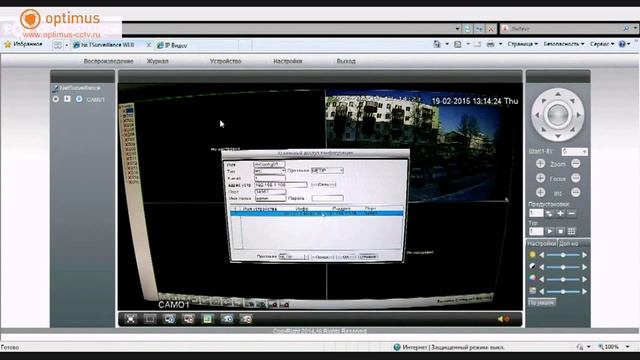Open the Безопасность menu dropdown

coord(564,44)
